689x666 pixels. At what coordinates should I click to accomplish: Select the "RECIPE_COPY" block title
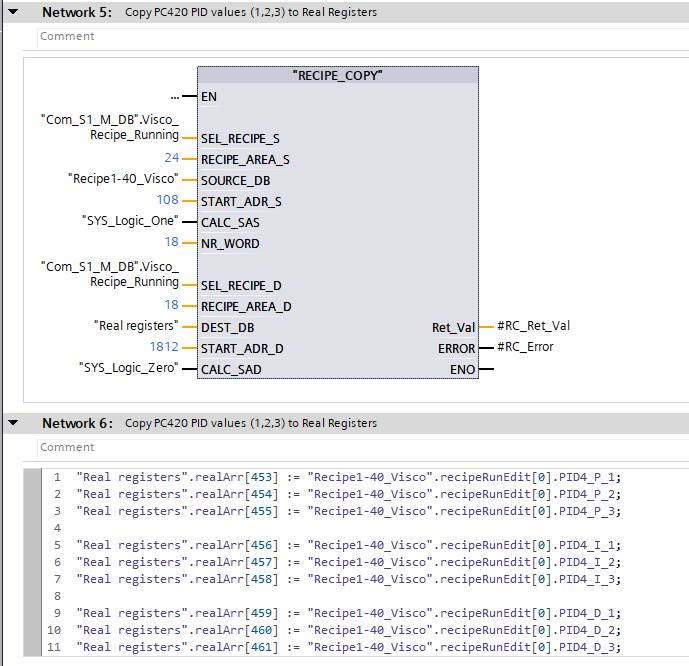(x=337, y=75)
